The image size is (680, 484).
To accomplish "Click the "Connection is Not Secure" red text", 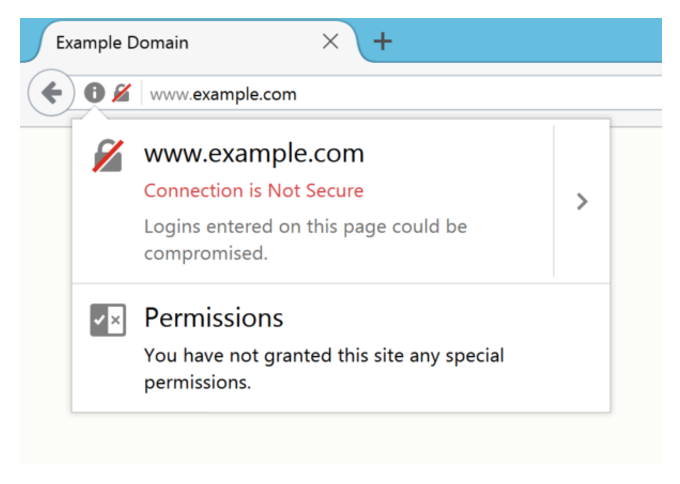I will 254,190.
